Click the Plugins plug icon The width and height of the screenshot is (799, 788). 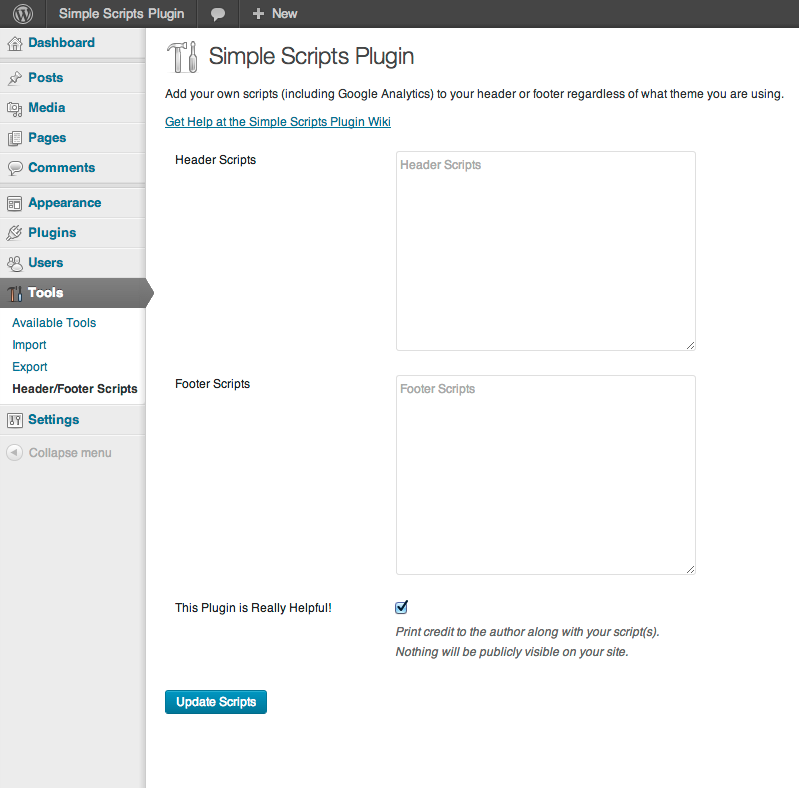[15, 233]
